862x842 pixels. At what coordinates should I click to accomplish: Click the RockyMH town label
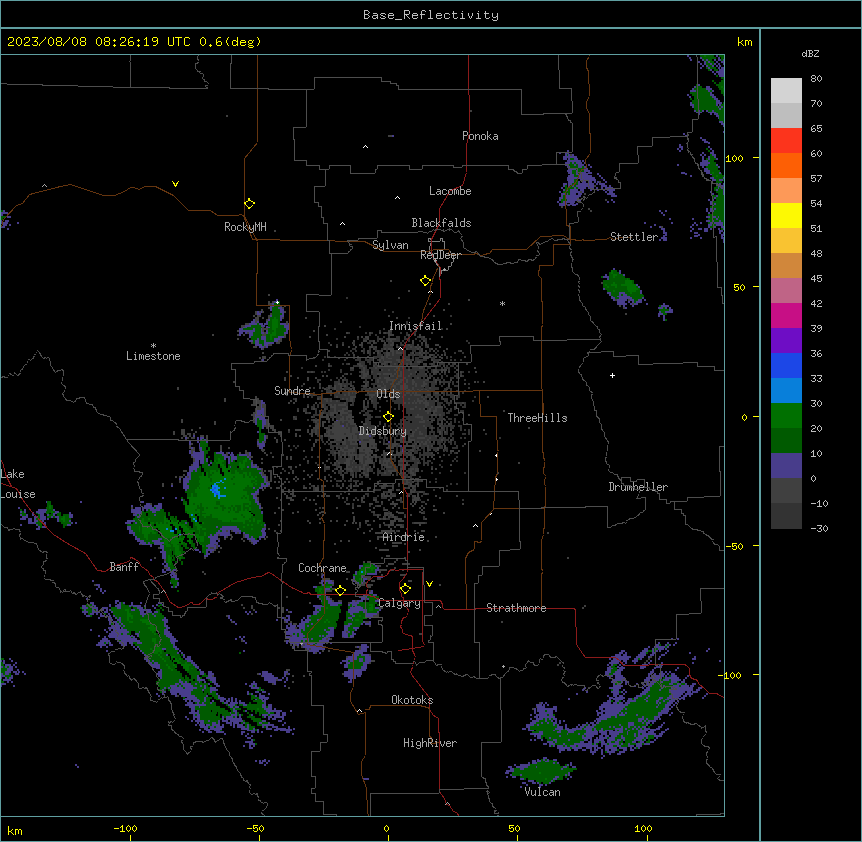[x=245, y=227]
